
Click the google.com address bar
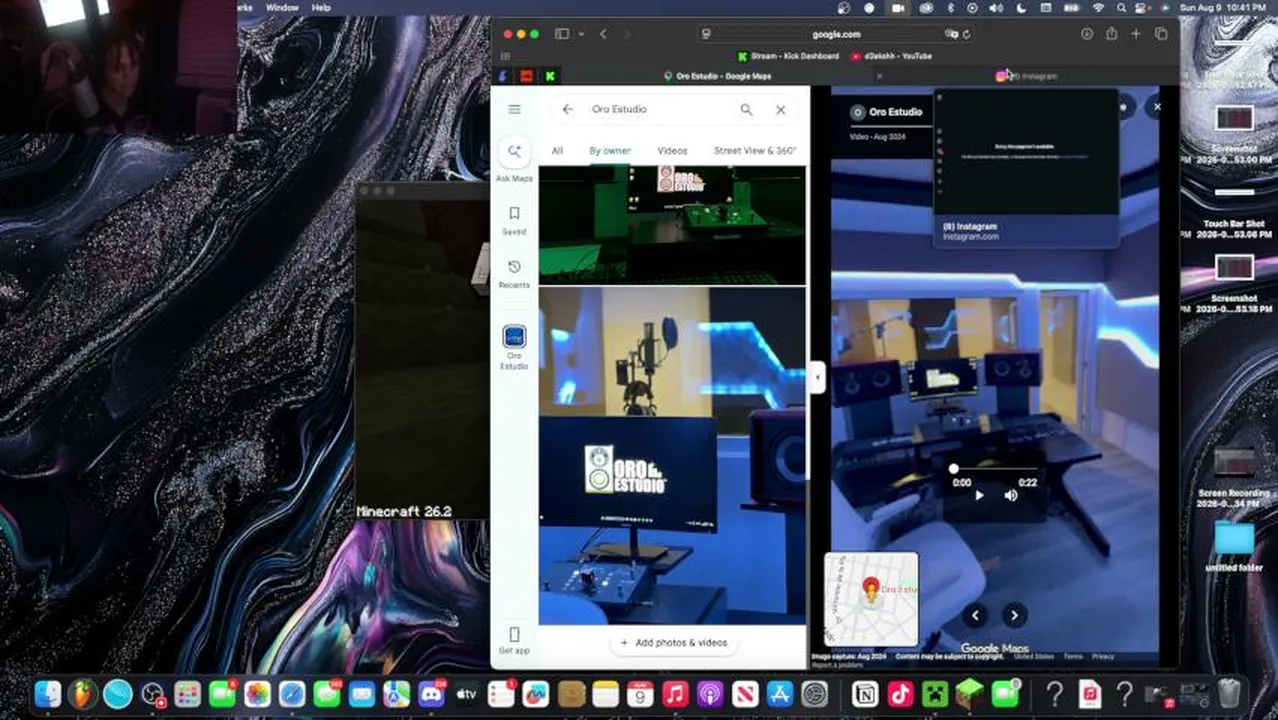coord(836,34)
